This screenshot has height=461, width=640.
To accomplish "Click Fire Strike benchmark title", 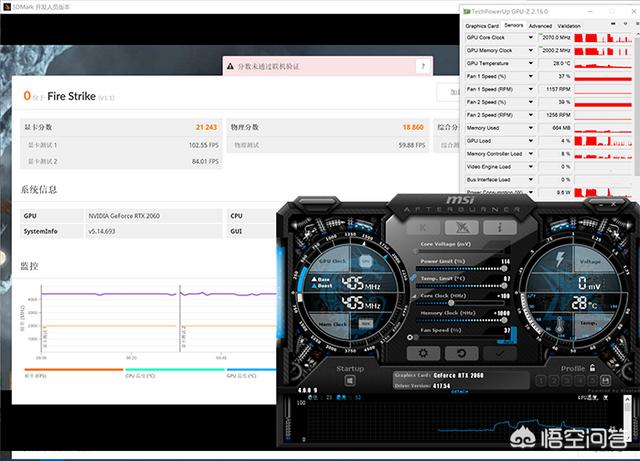I will [71, 96].
